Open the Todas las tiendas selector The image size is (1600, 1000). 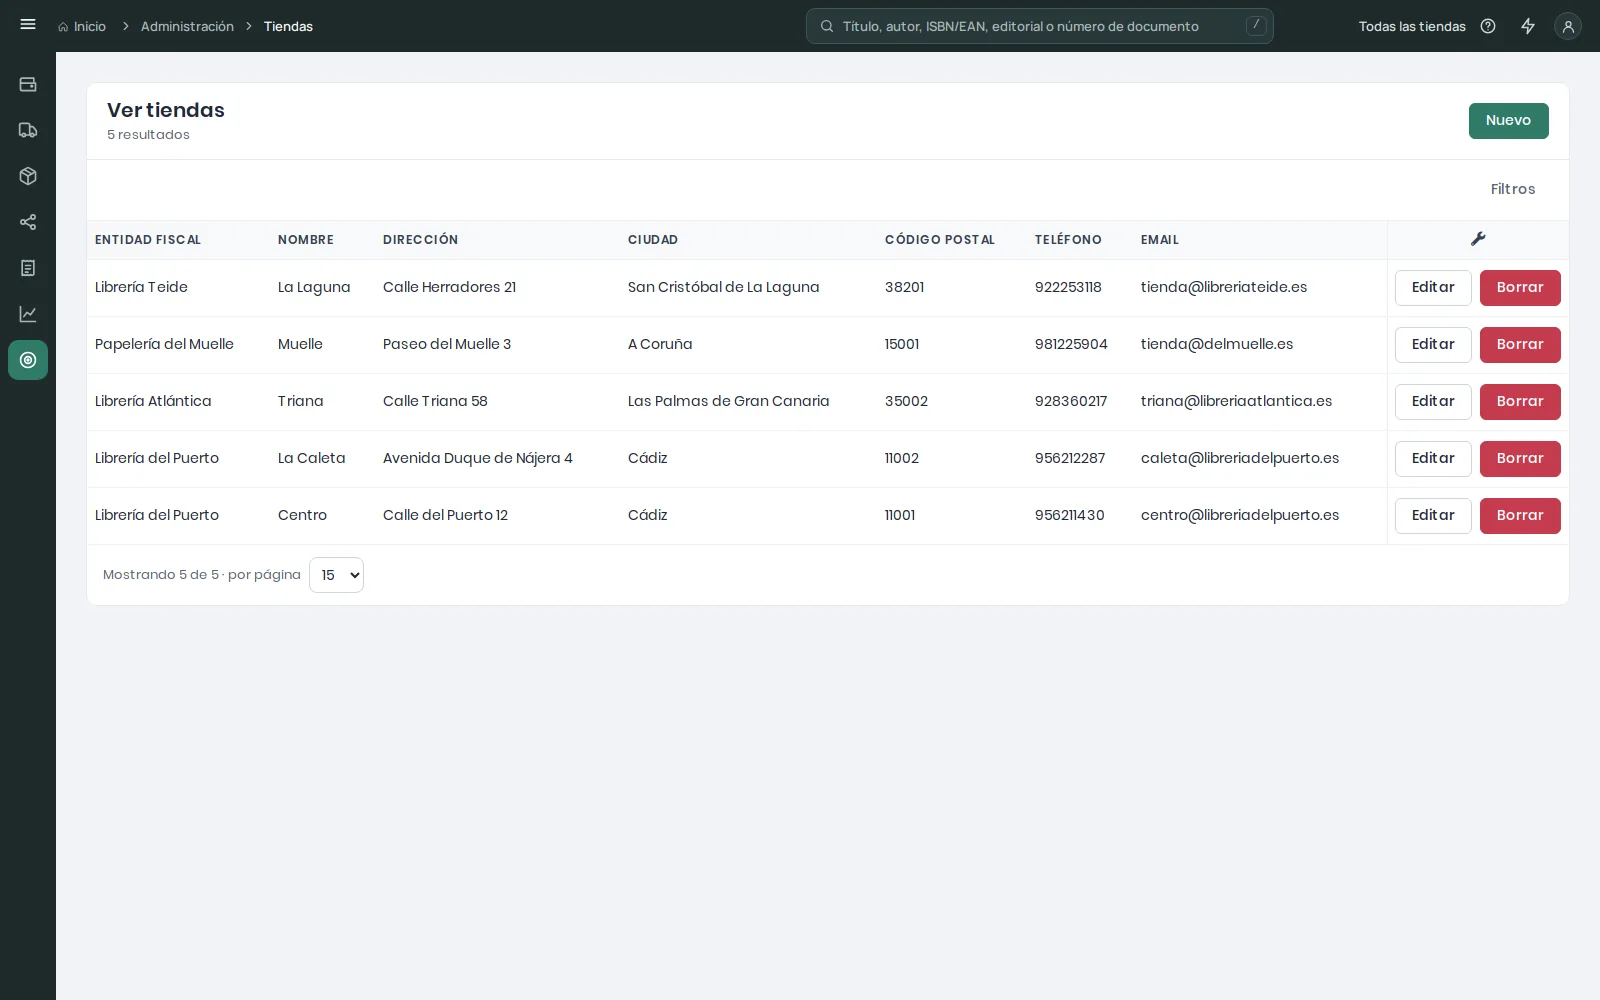[x=1412, y=27]
